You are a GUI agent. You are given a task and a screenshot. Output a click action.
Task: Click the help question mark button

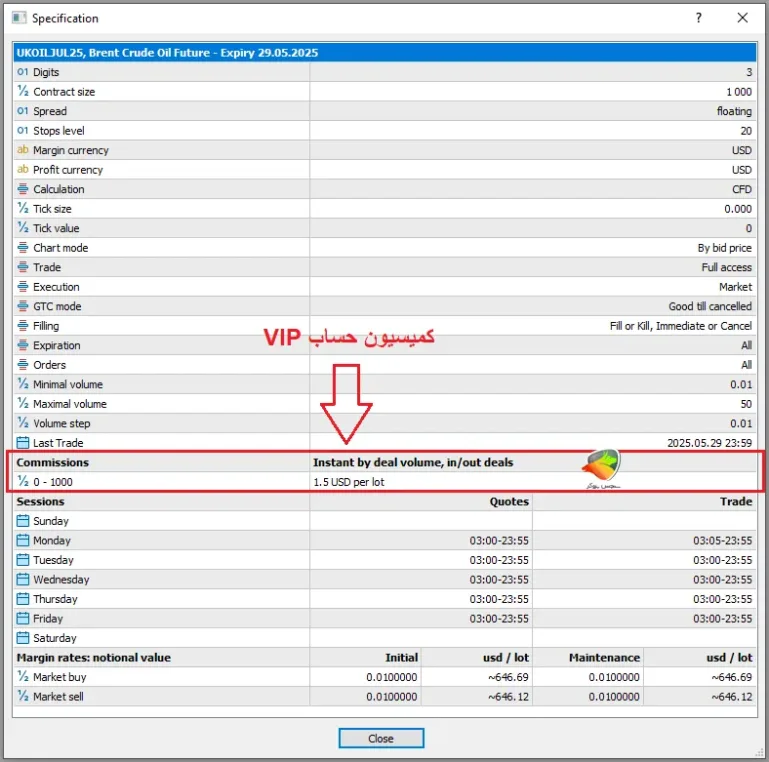click(698, 18)
